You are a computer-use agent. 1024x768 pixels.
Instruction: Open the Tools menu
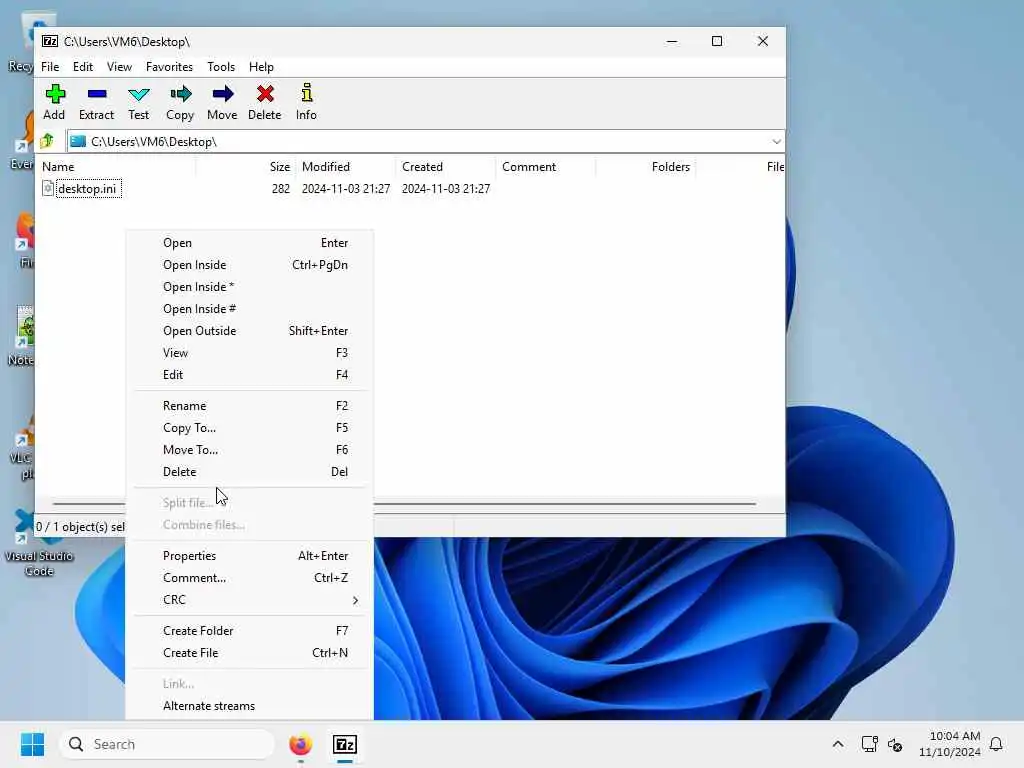(221, 67)
